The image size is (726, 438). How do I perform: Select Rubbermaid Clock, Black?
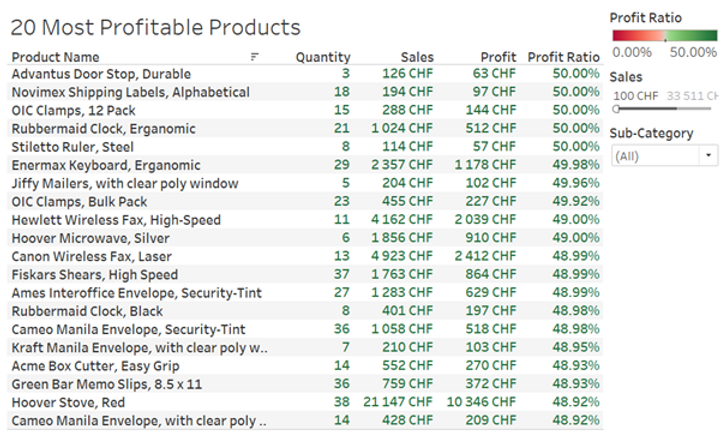coord(87,311)
